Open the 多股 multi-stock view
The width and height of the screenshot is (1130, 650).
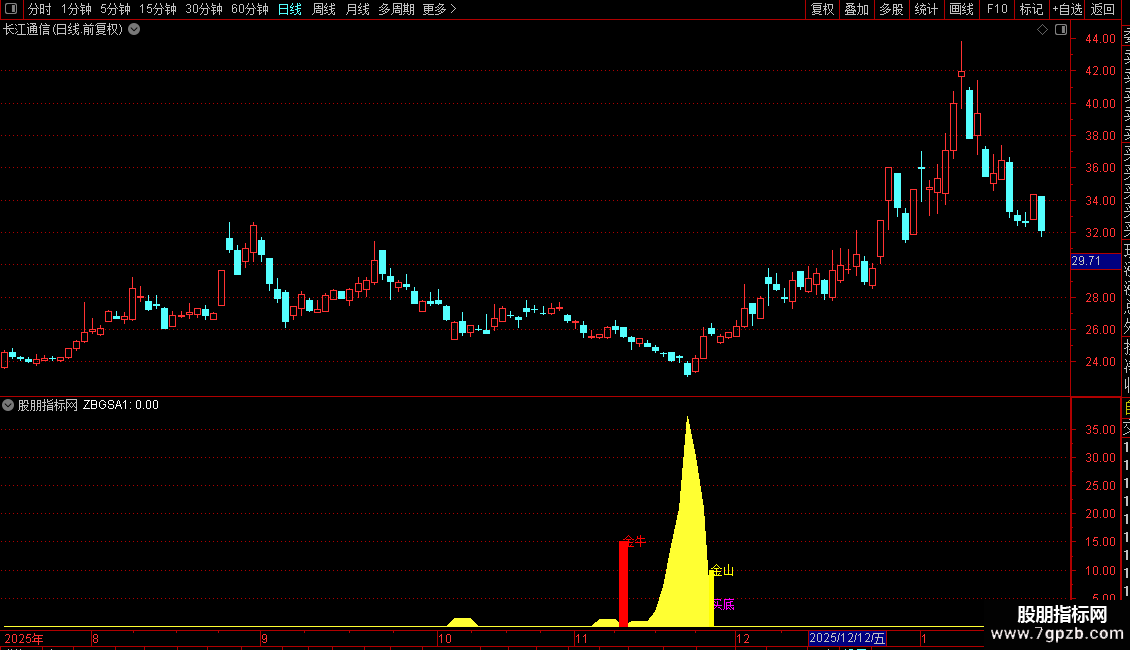pyautogui.click(x=891, y=9)
